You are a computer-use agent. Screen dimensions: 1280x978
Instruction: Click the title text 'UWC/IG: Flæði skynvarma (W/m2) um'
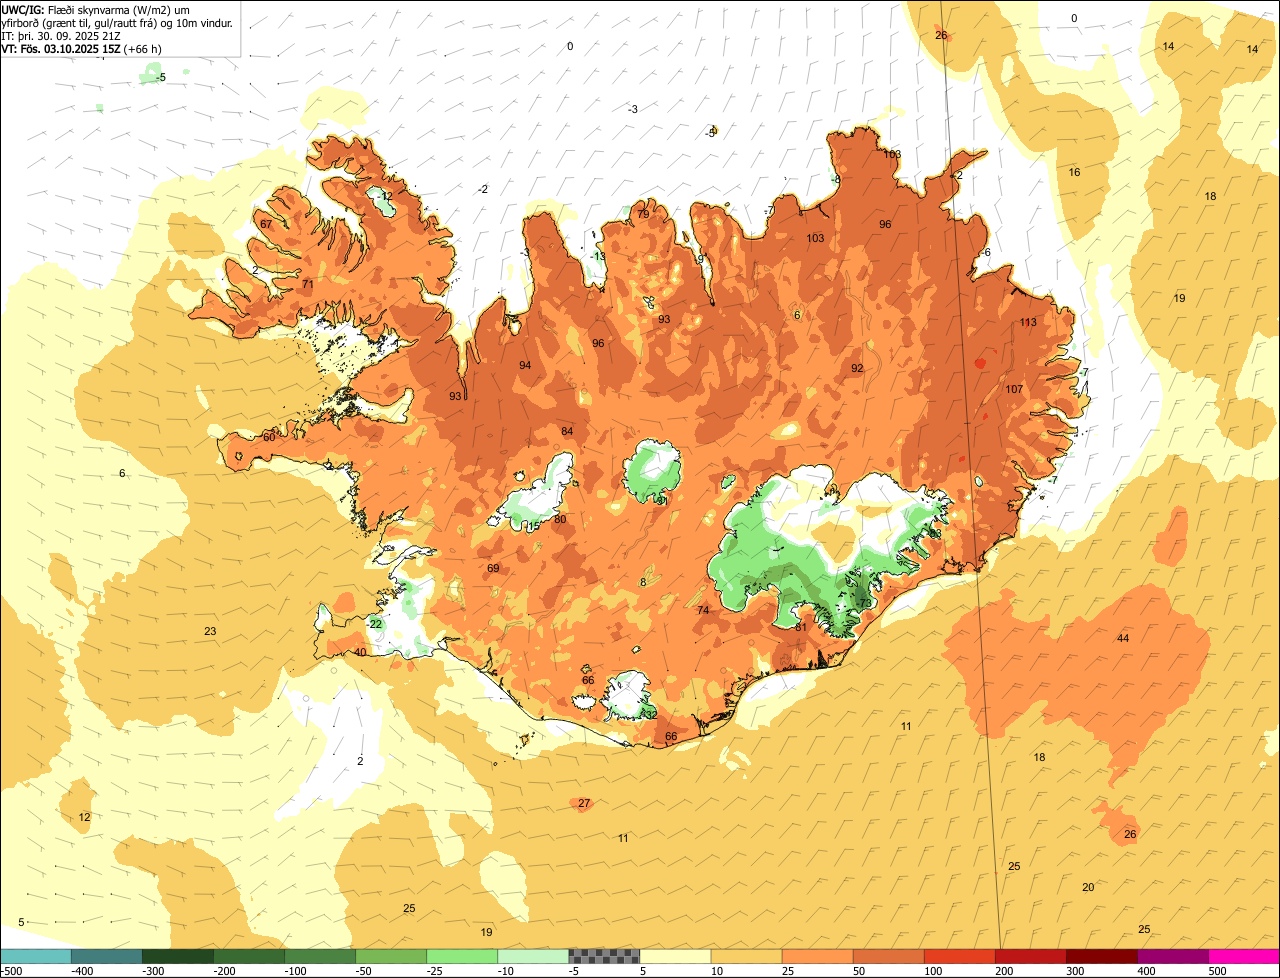pos(96,9)
